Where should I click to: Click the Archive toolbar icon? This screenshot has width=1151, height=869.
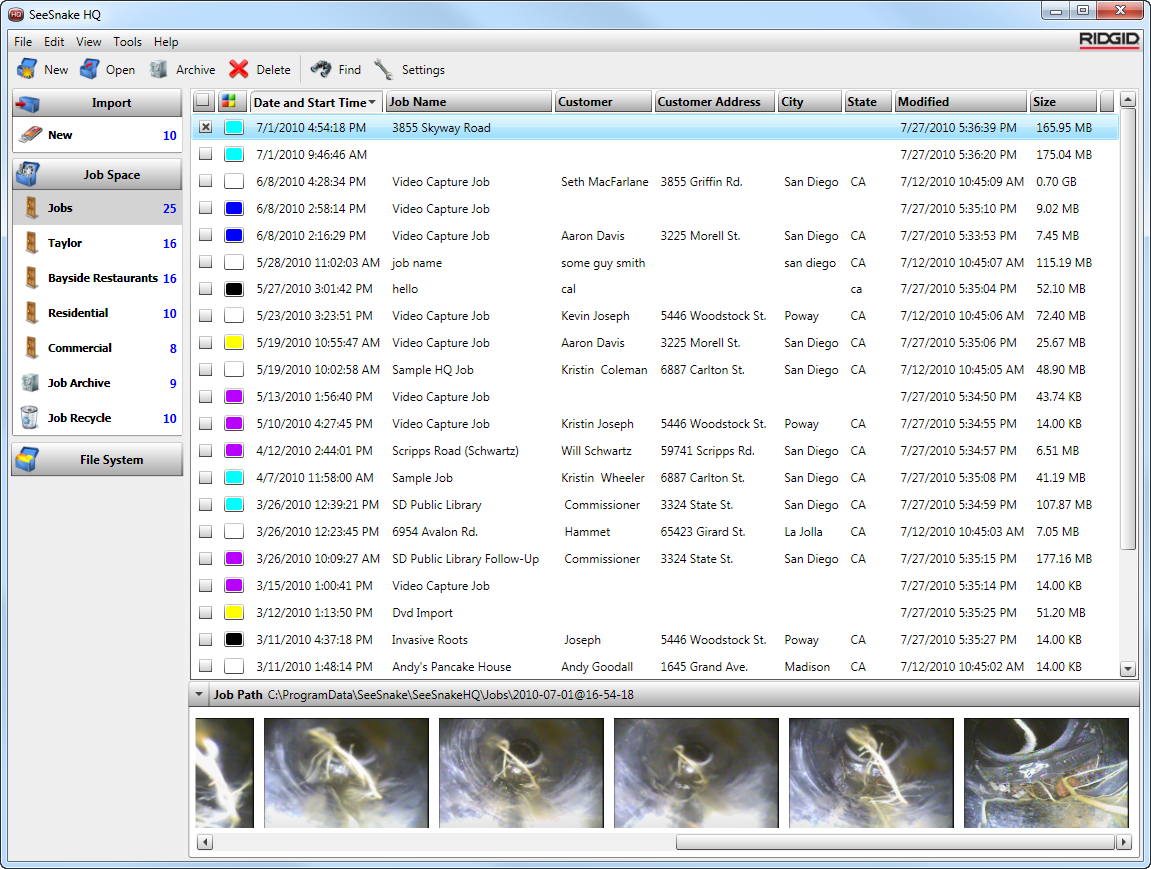point(159,69)
